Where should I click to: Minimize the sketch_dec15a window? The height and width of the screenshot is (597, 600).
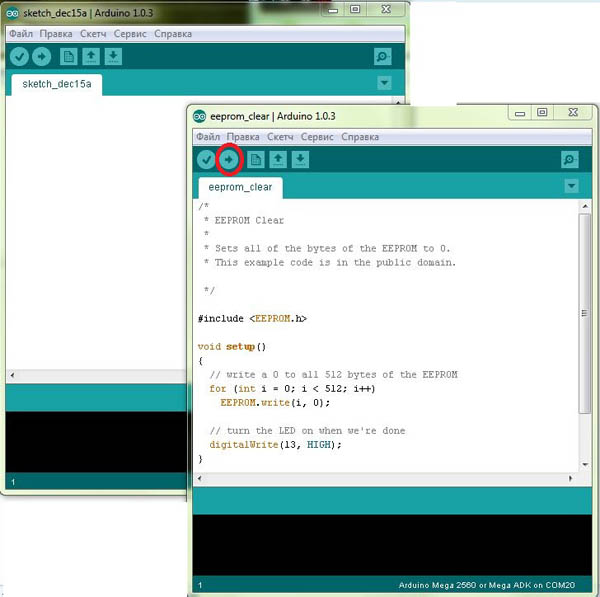[x=333, y=10]
